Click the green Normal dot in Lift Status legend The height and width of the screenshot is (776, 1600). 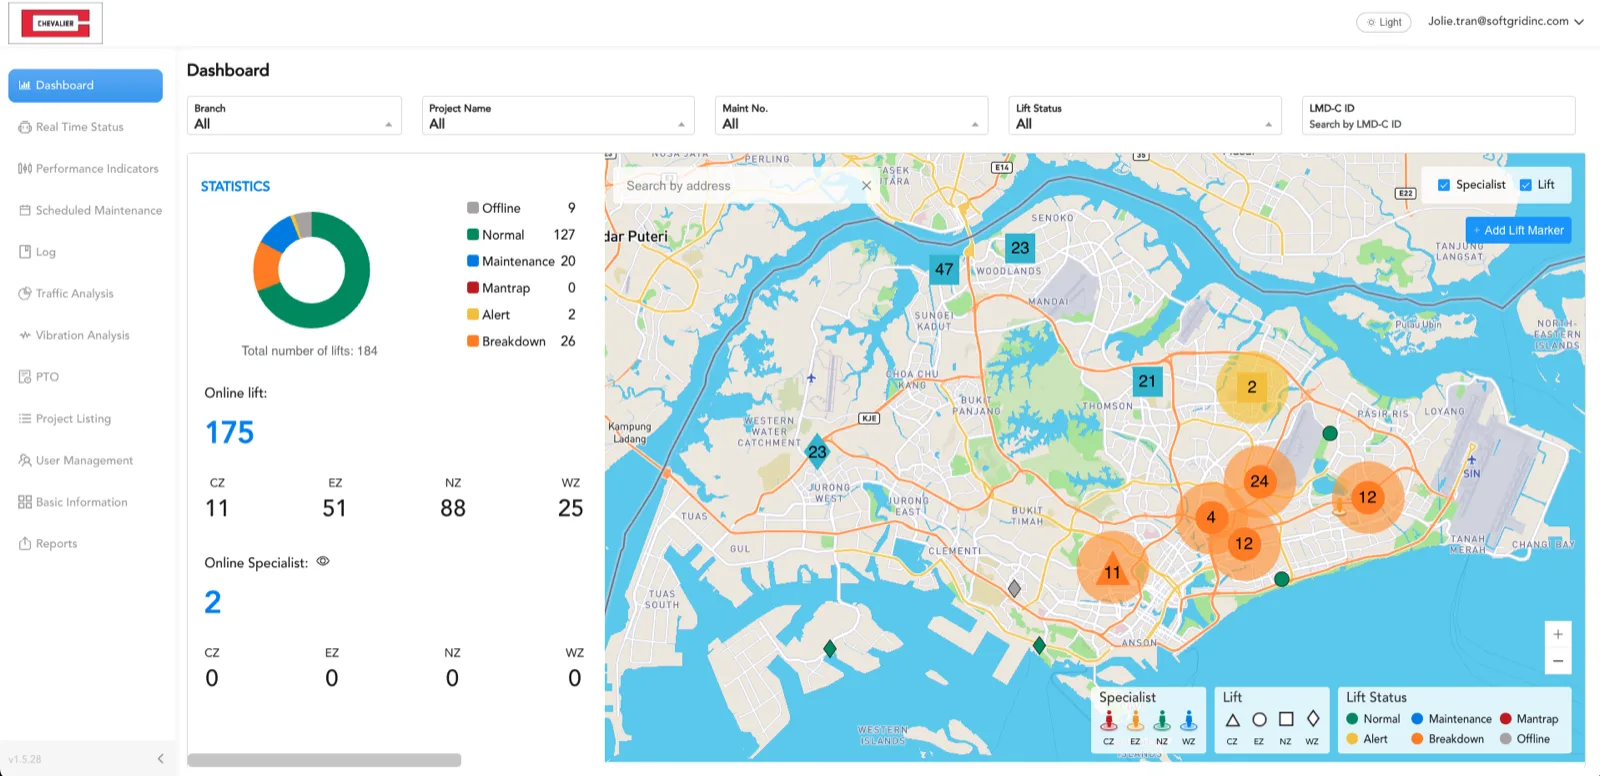1352,719
